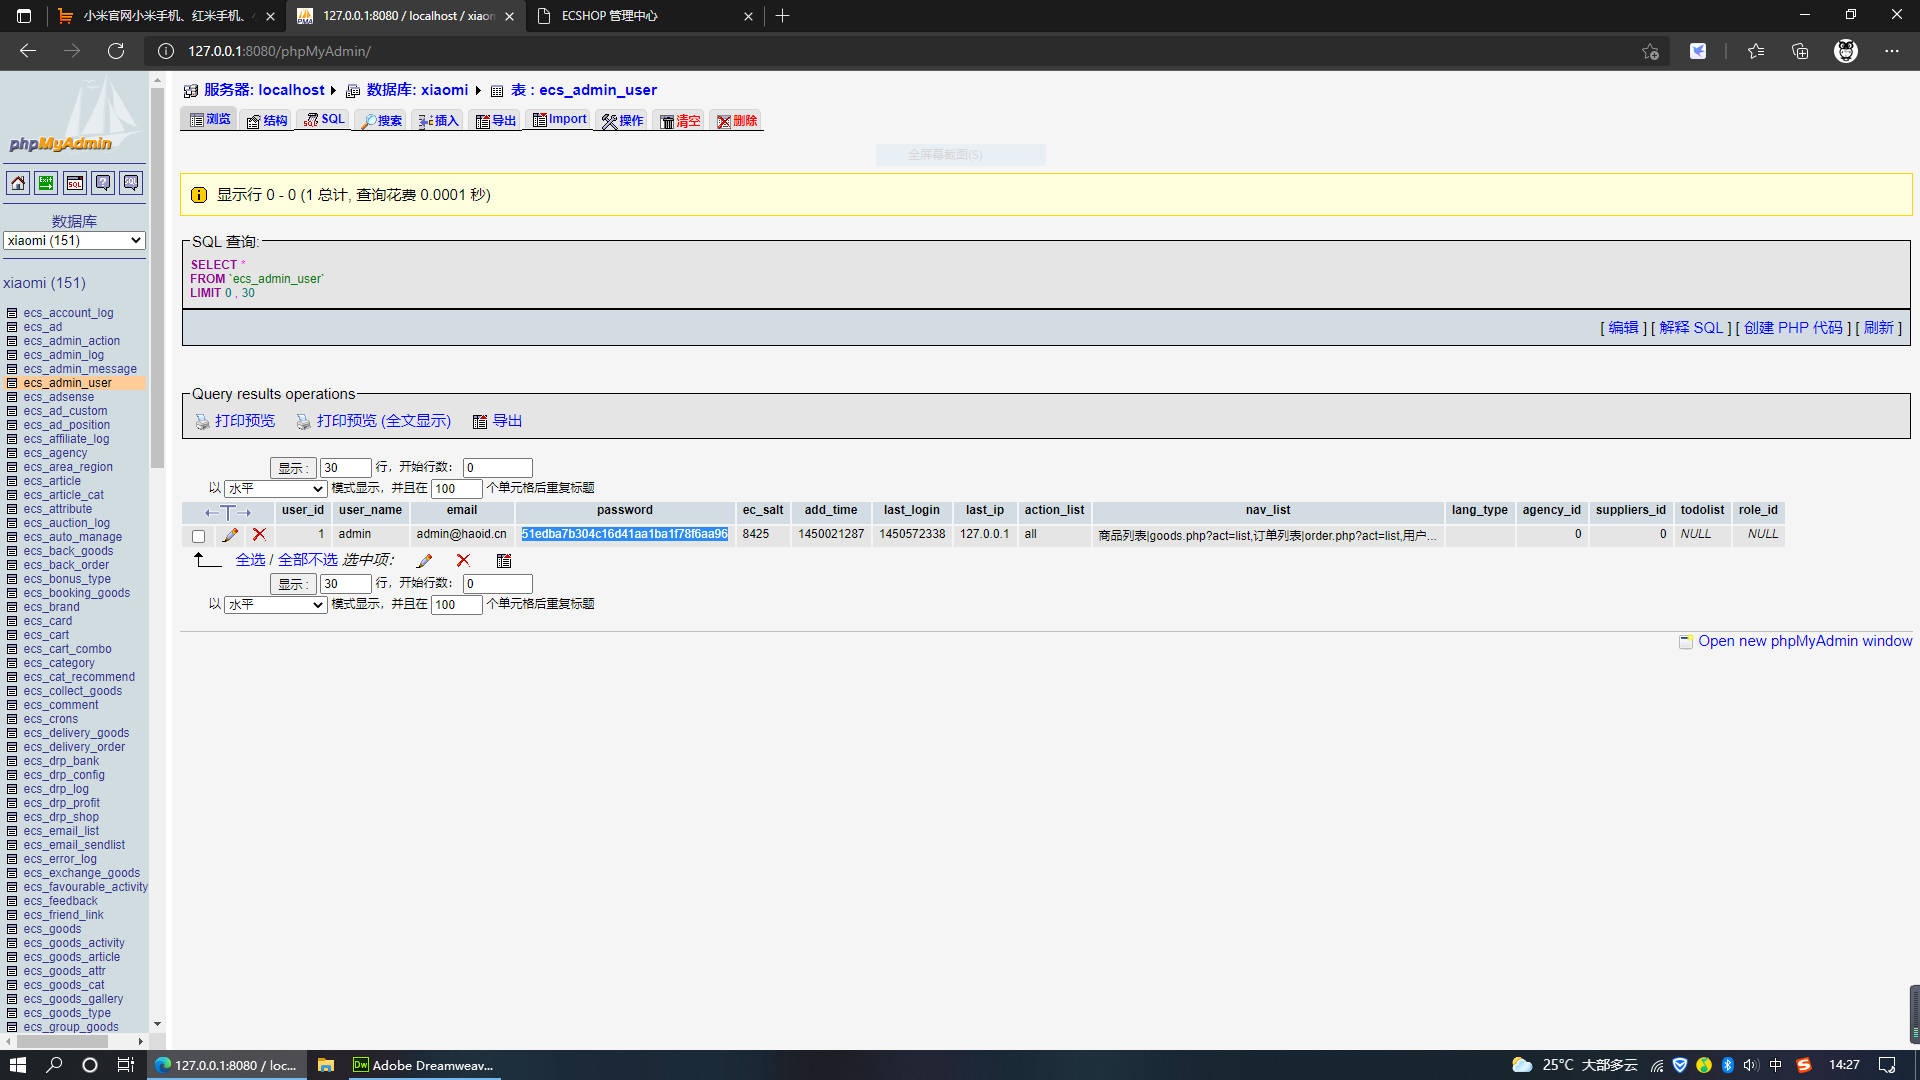The width and height of the screenshot is (1920, 1080).
Task: Open the upper display mode dropdown
Action: pos(275,489)
